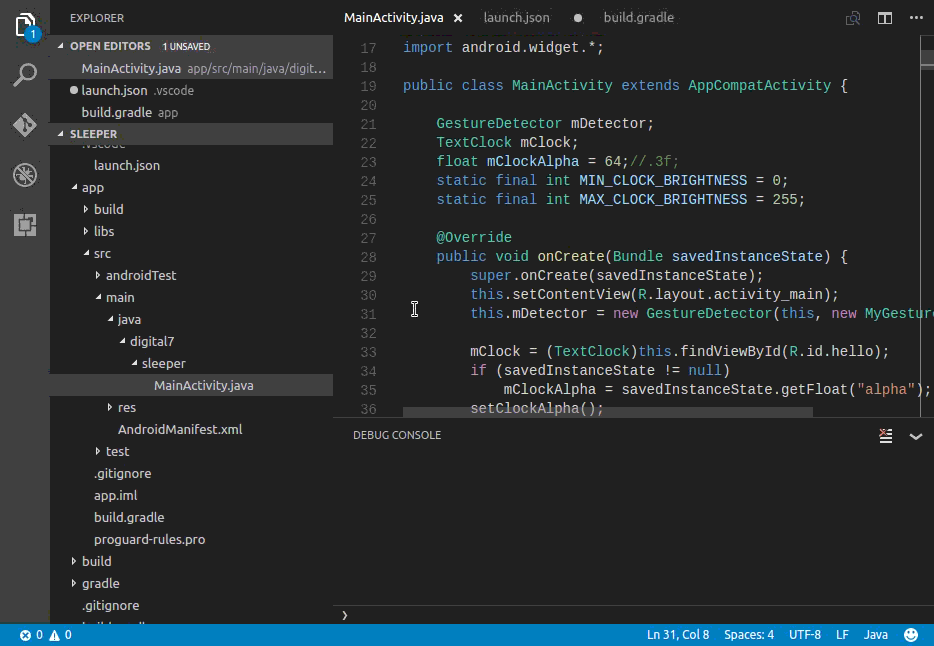The image size is (934, 646).
Task: Open the Source Control (Git) view
Action: (25, 125)
